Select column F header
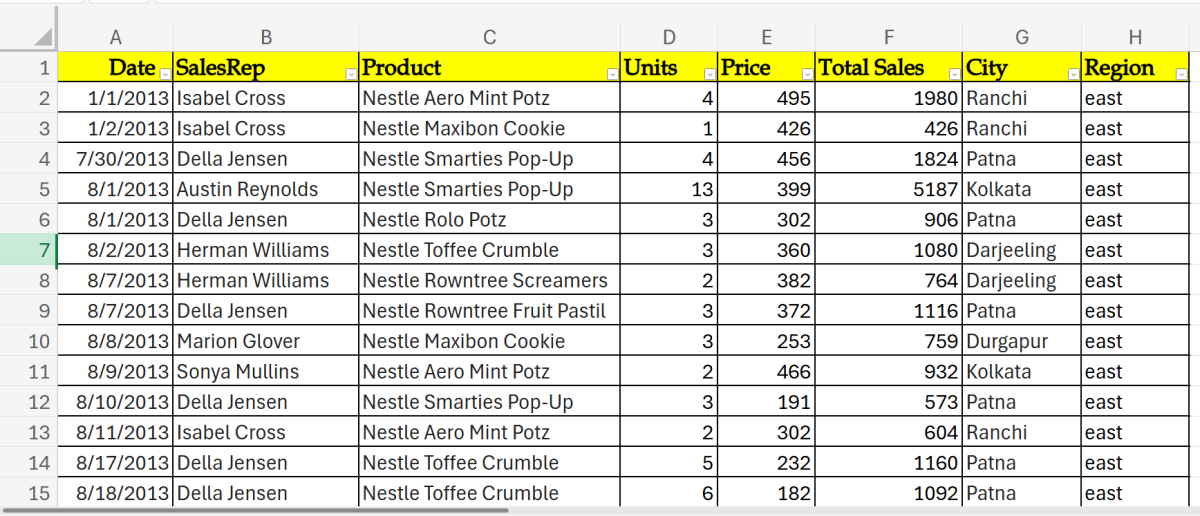The image size is (1200, 516). [889, 37]
